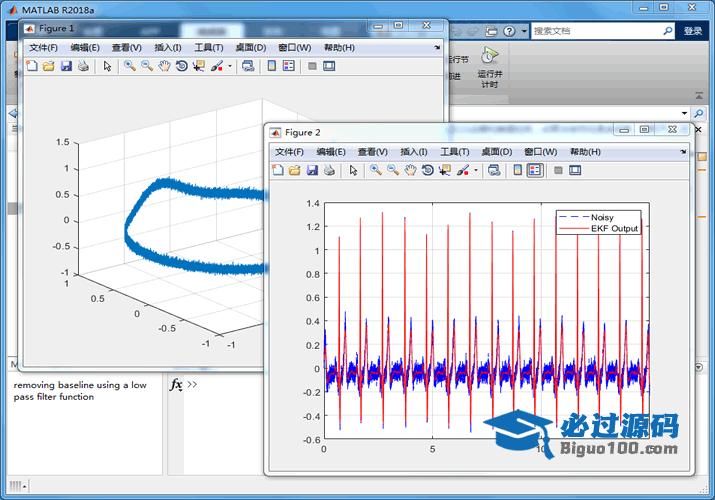Click the EKF Output legend entry

[614, 228]
